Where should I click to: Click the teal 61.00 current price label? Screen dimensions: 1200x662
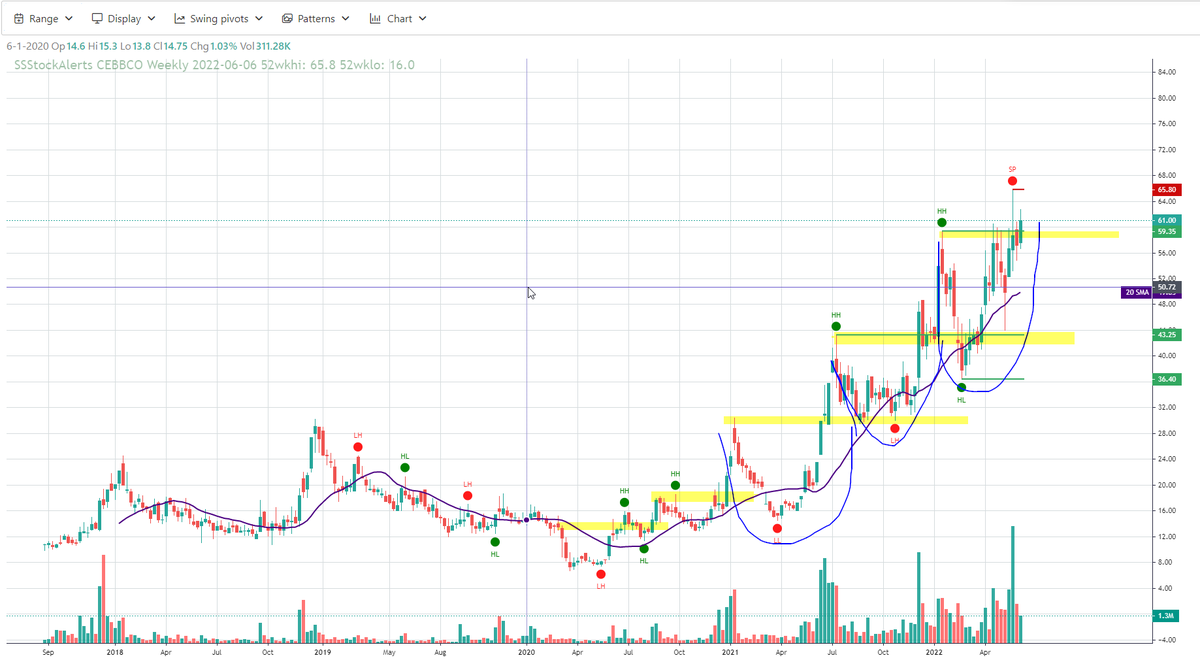click(1166, 220)
